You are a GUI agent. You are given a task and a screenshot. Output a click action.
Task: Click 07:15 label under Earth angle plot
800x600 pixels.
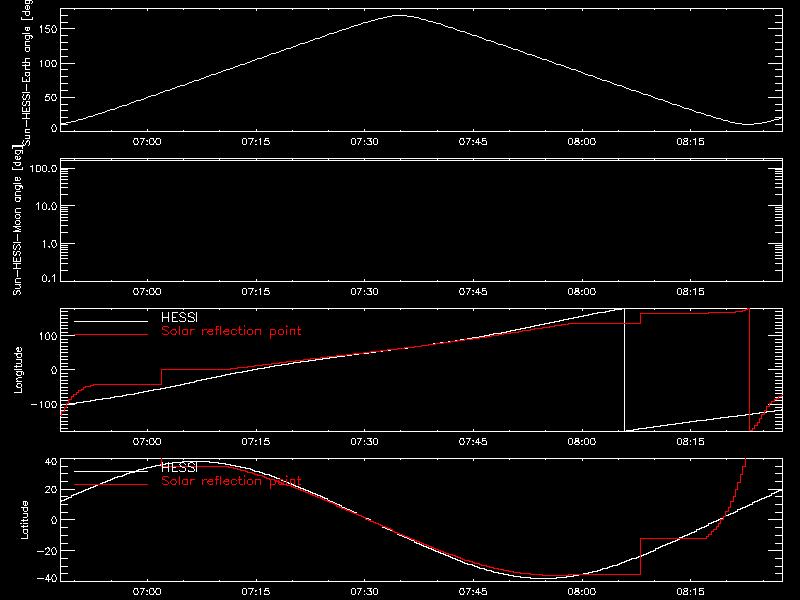coord(256,142)
